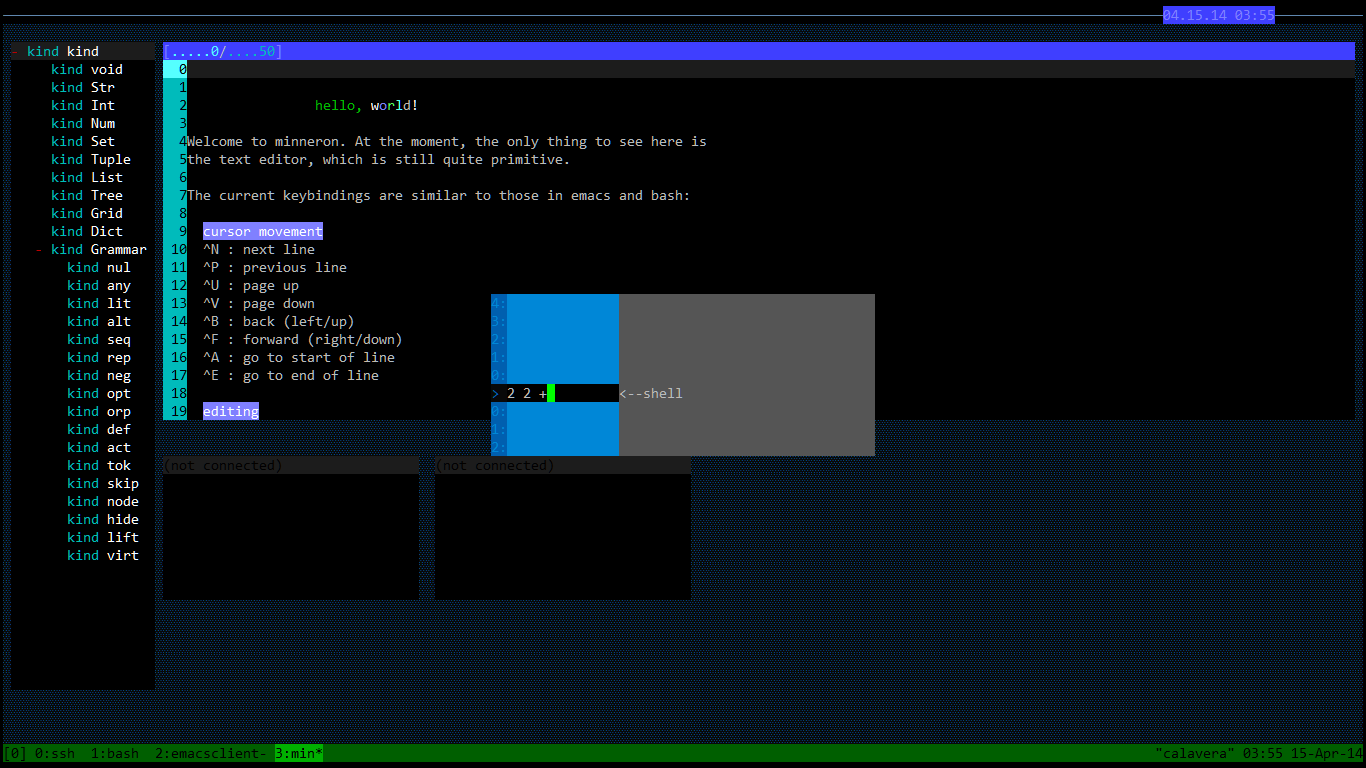Viewport: 1366px width, 768px height.
Task: Click line number 19 in the editor gutter
Action: pos(179,412)
